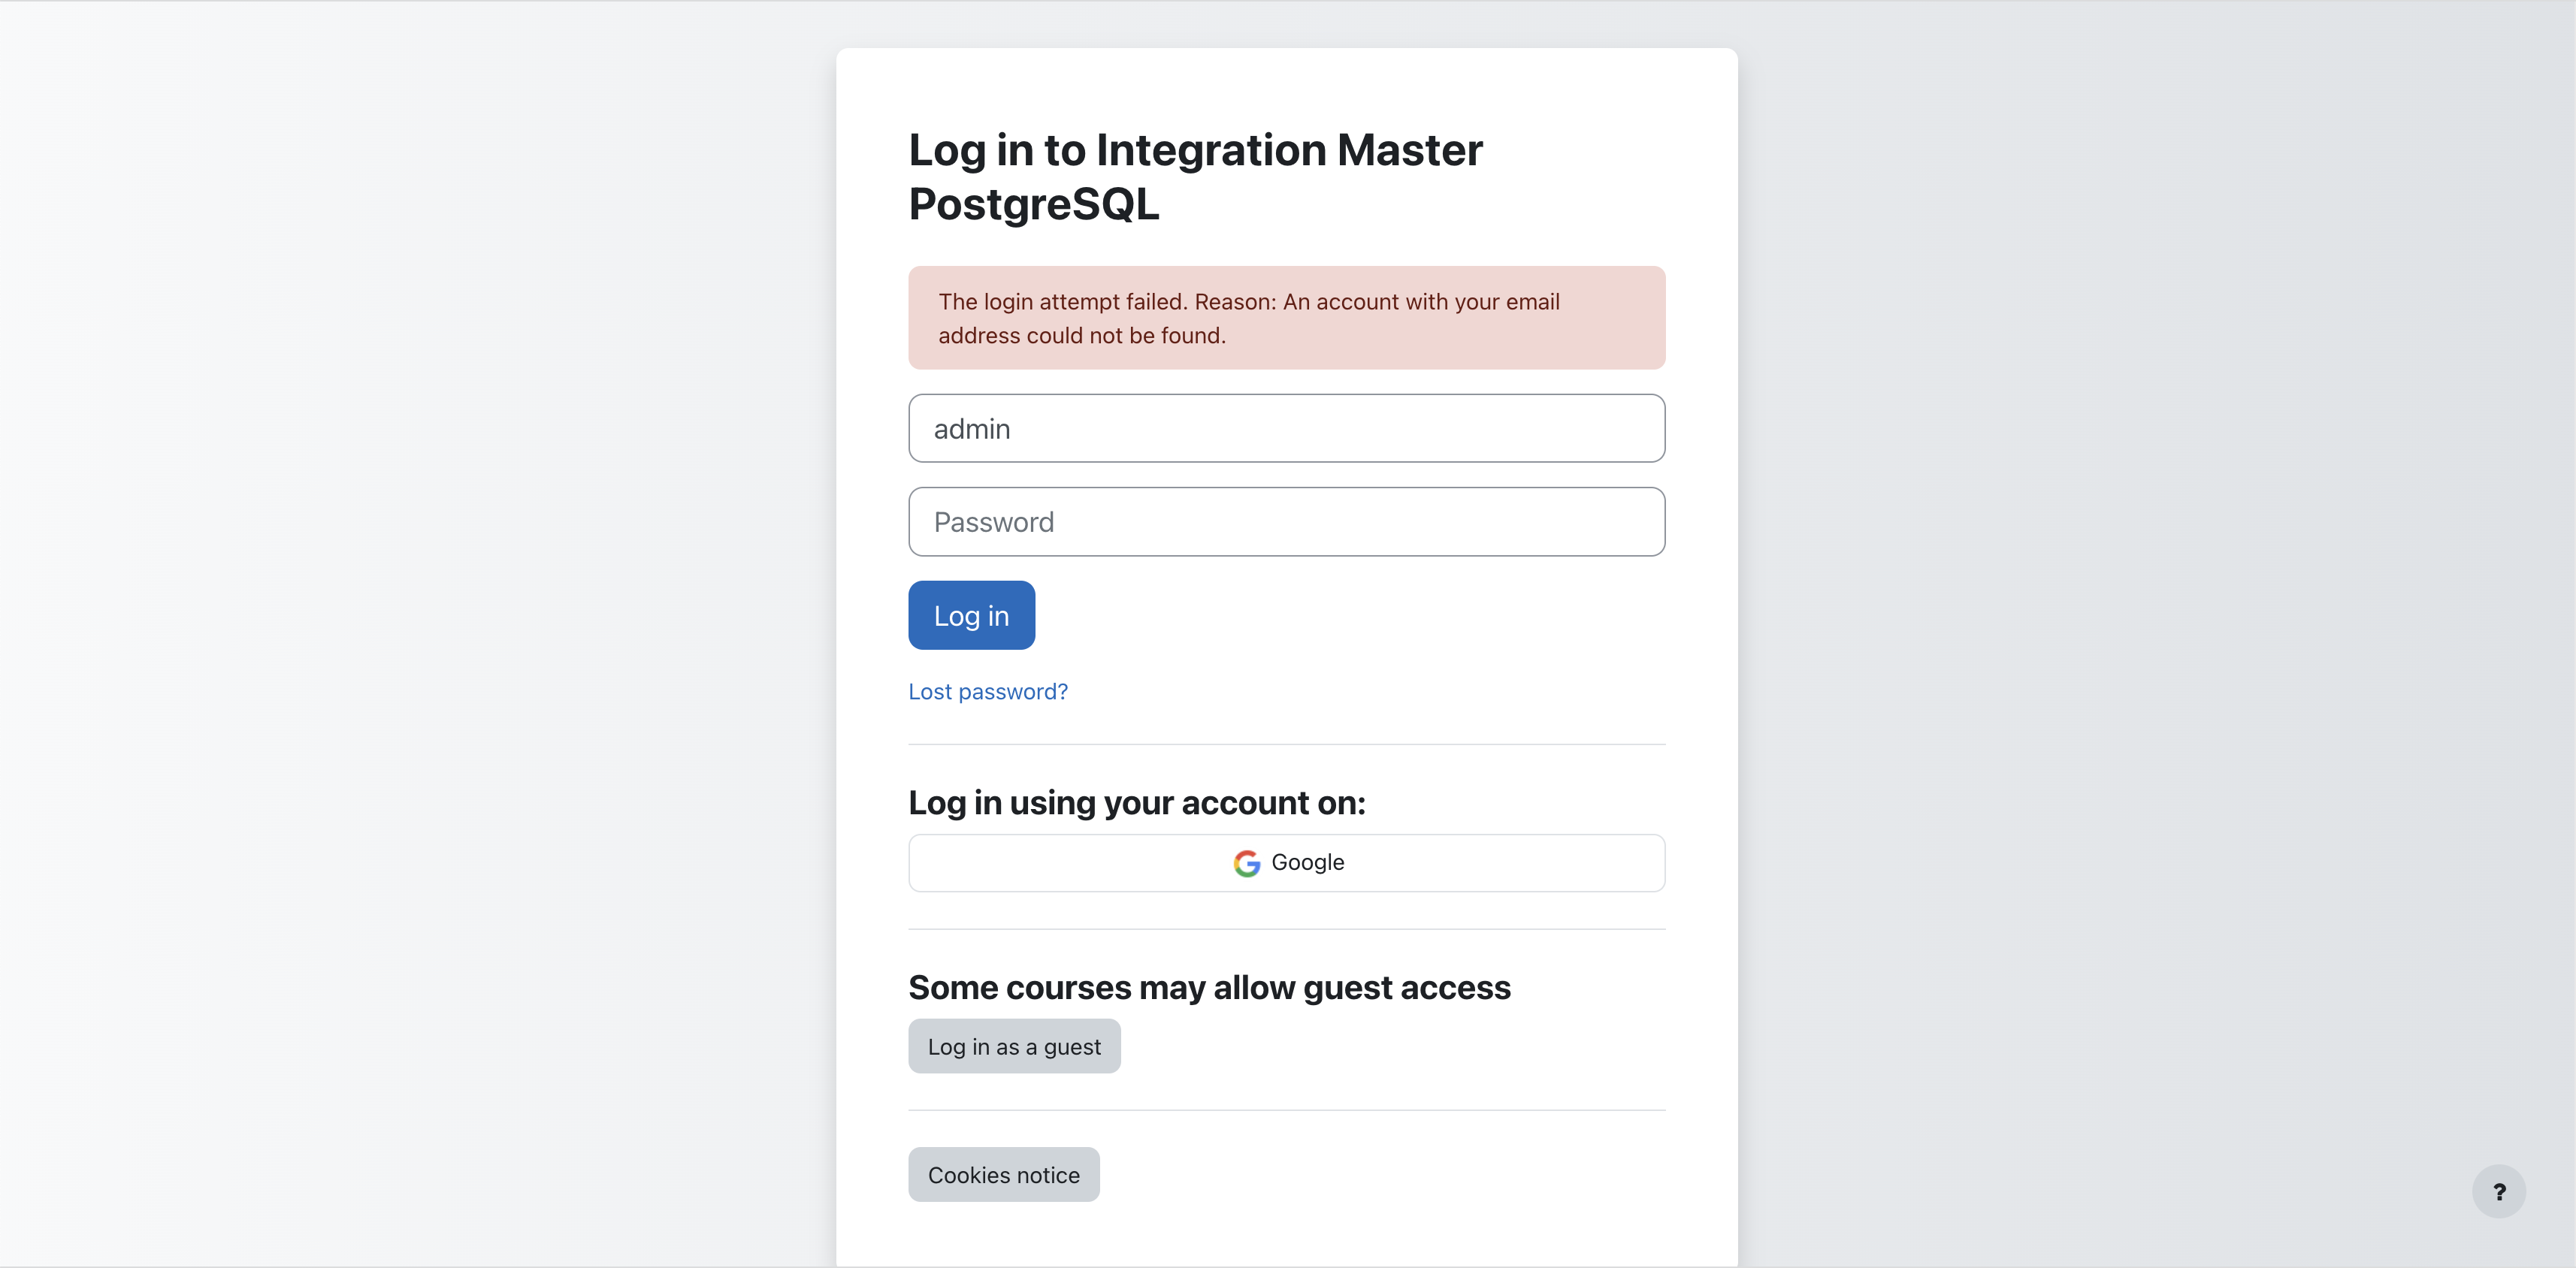Click the blue Log in button

[x=971, y=615]
